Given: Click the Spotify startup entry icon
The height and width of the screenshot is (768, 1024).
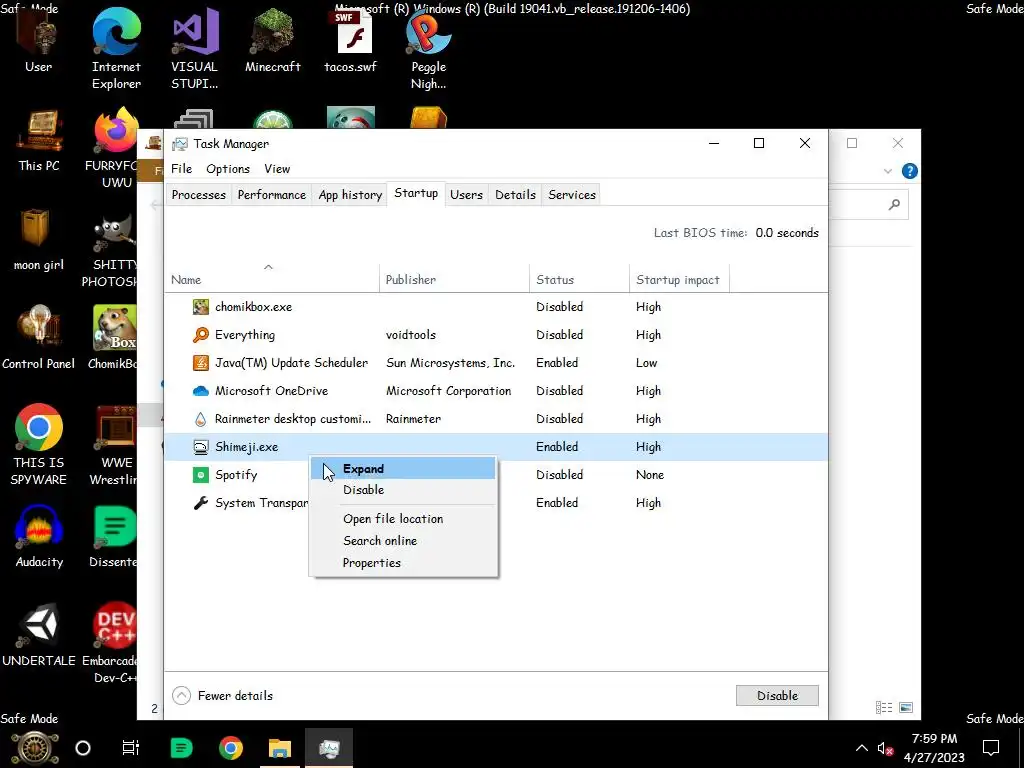Looking at the screenshot, I should pyautogui.click(x=200, y=475).
